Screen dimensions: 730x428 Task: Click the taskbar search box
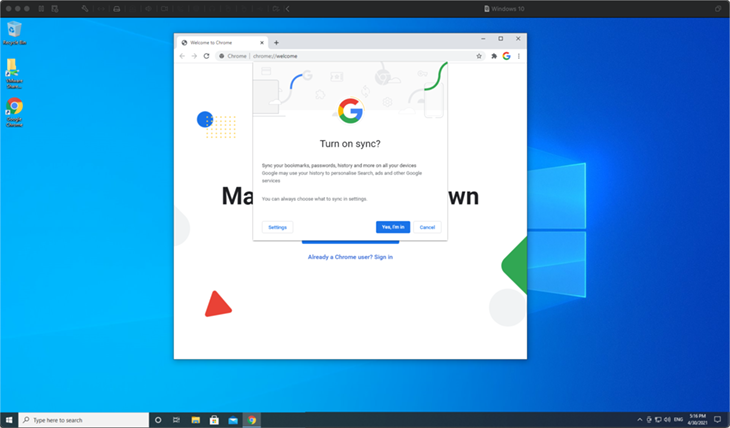(85, 420)
